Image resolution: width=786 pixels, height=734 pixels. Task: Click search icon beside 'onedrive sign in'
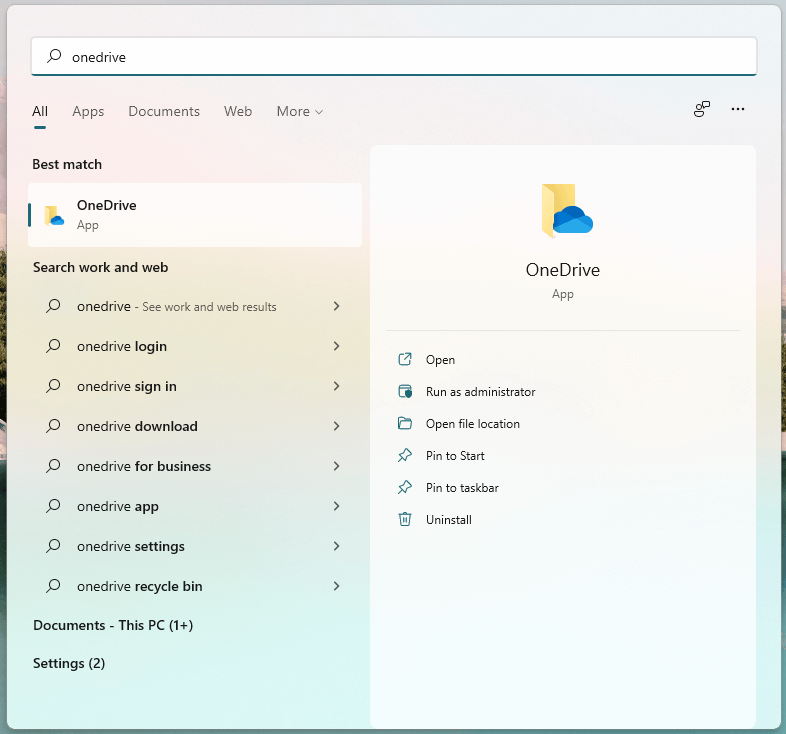(53, 386)
